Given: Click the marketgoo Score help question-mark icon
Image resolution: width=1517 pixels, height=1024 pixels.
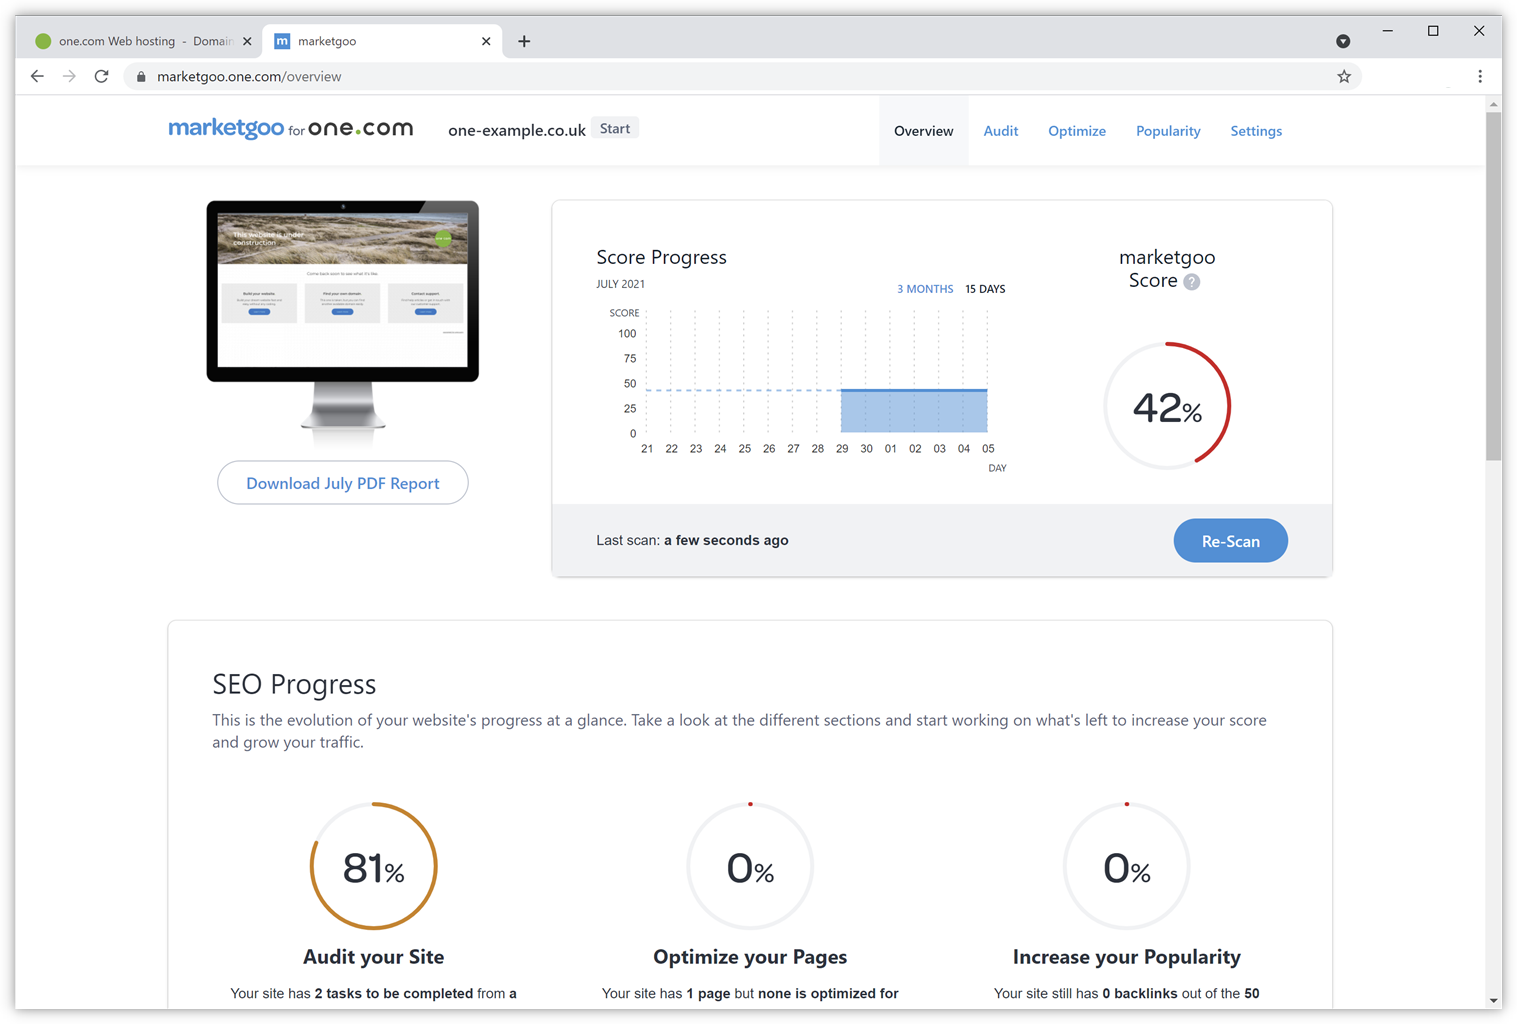Looking at the screenshot, I should point(1191,282).
